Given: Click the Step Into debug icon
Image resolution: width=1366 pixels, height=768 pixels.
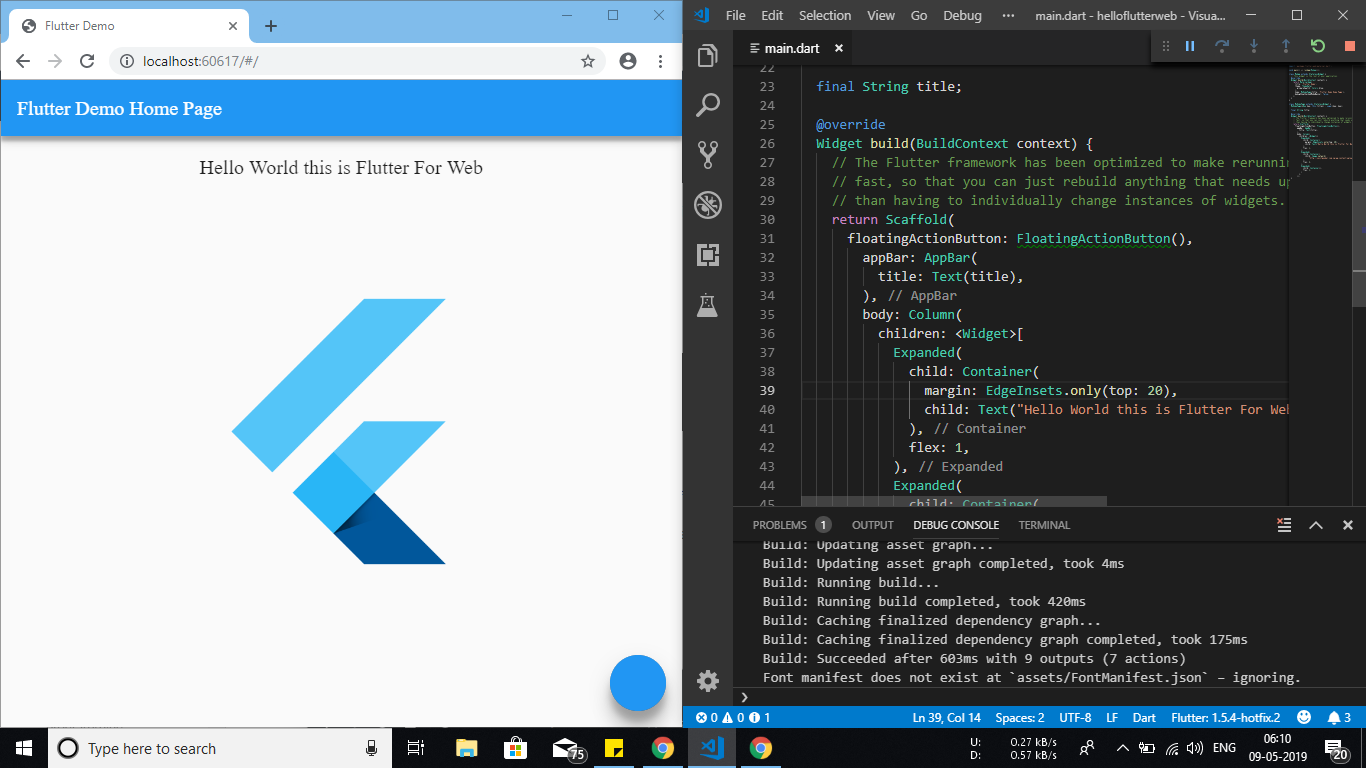Looking at the screenshot, I should (x=1253, y=46).
